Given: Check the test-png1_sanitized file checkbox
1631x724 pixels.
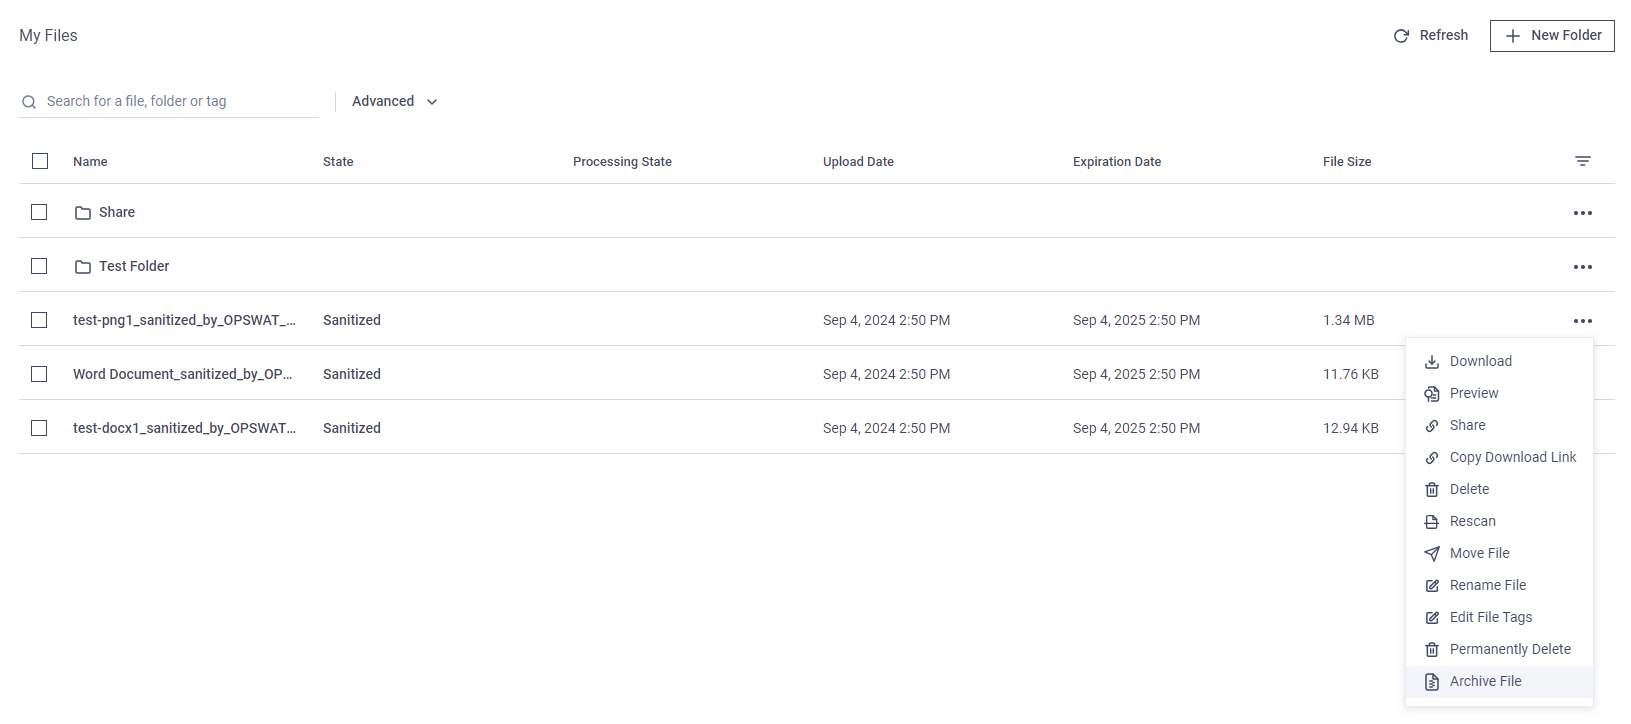Looking at the screenshot, I should point(39,320).
